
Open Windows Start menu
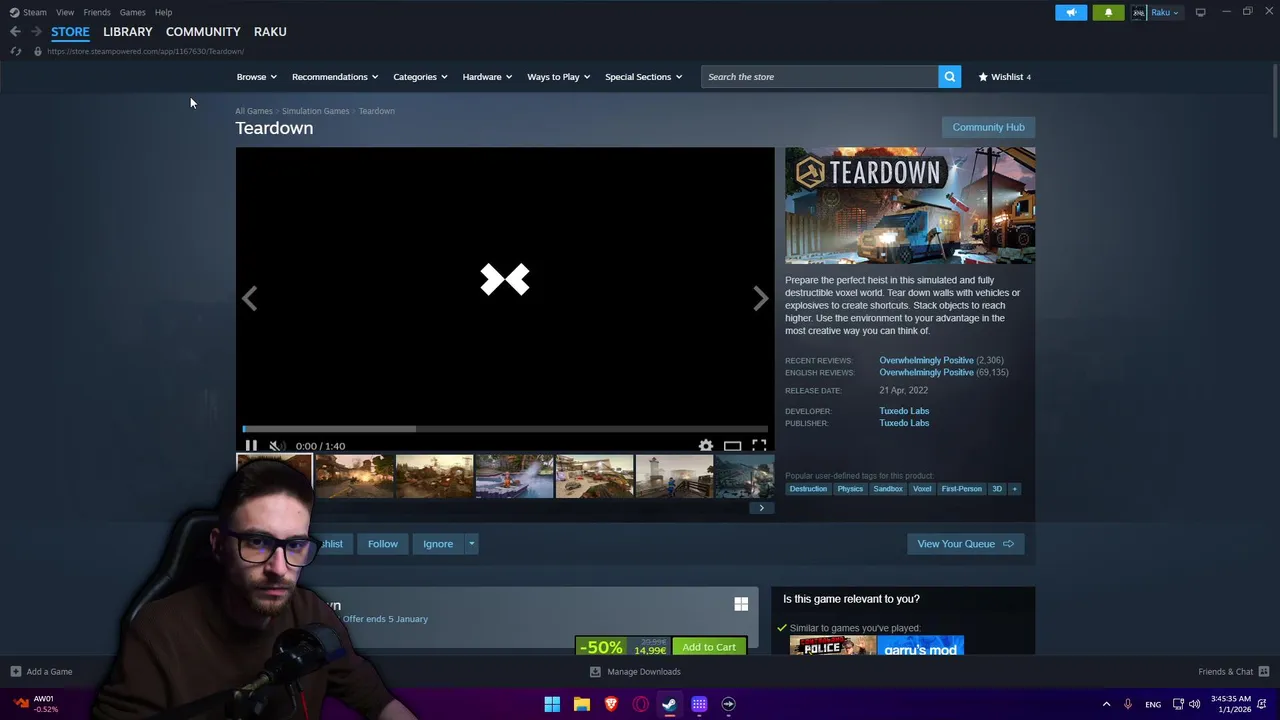552,704
